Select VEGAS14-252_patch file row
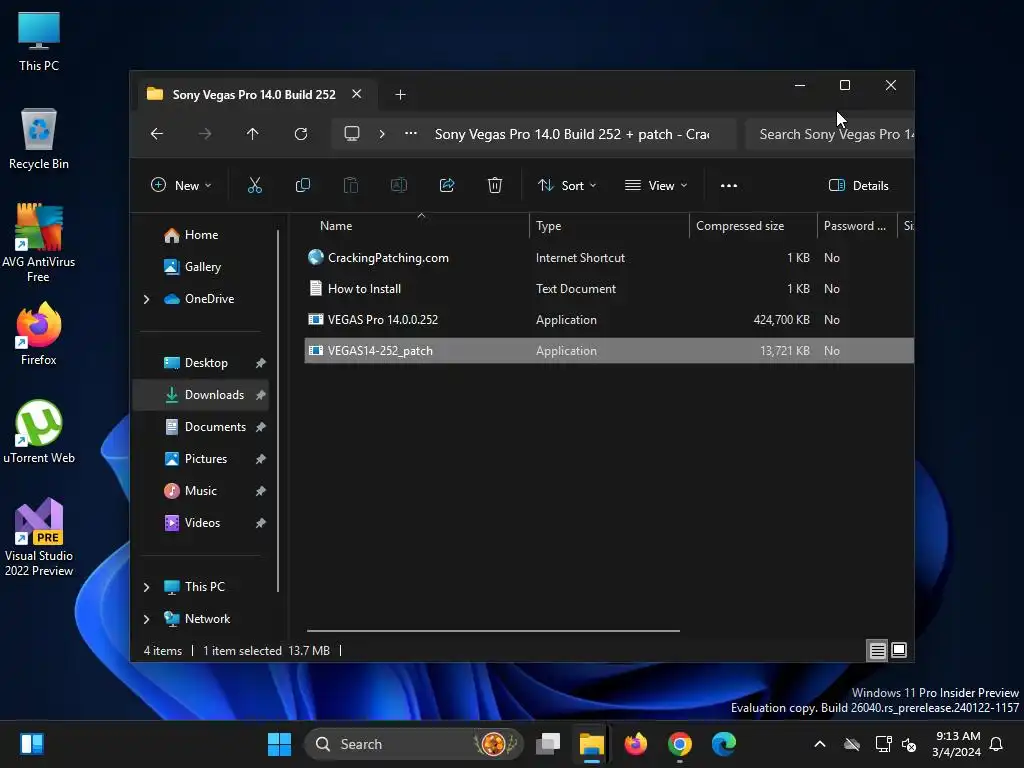 (609, 351)
